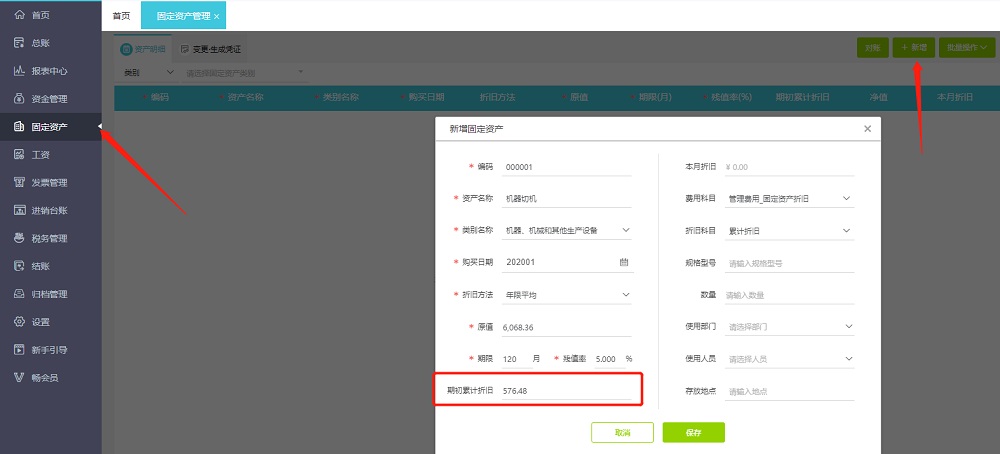Image resolution: width=1000 pixels, height=454 pixels.
Task: Open the 归档管理 archive icon
Action: [x=19, y=294]
